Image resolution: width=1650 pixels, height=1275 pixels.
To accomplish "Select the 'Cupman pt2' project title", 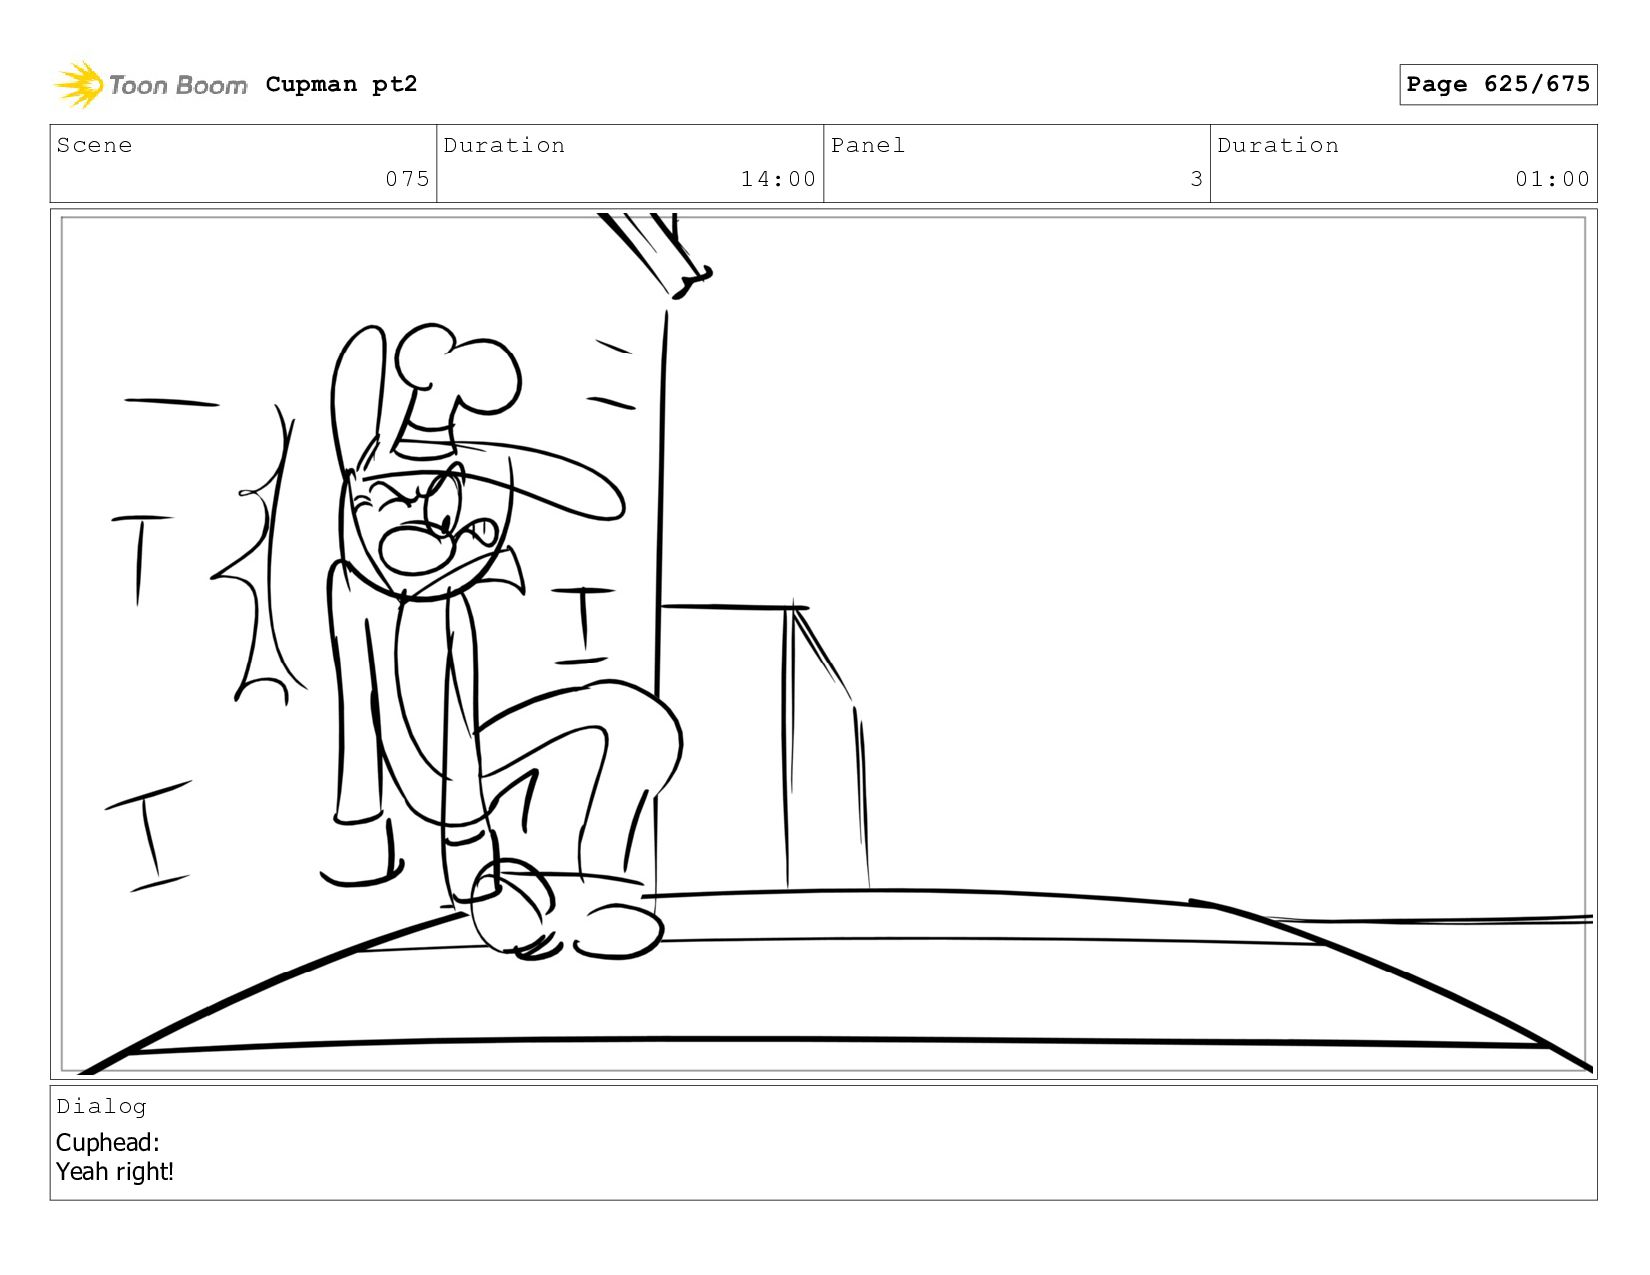I will coord(341,84).
